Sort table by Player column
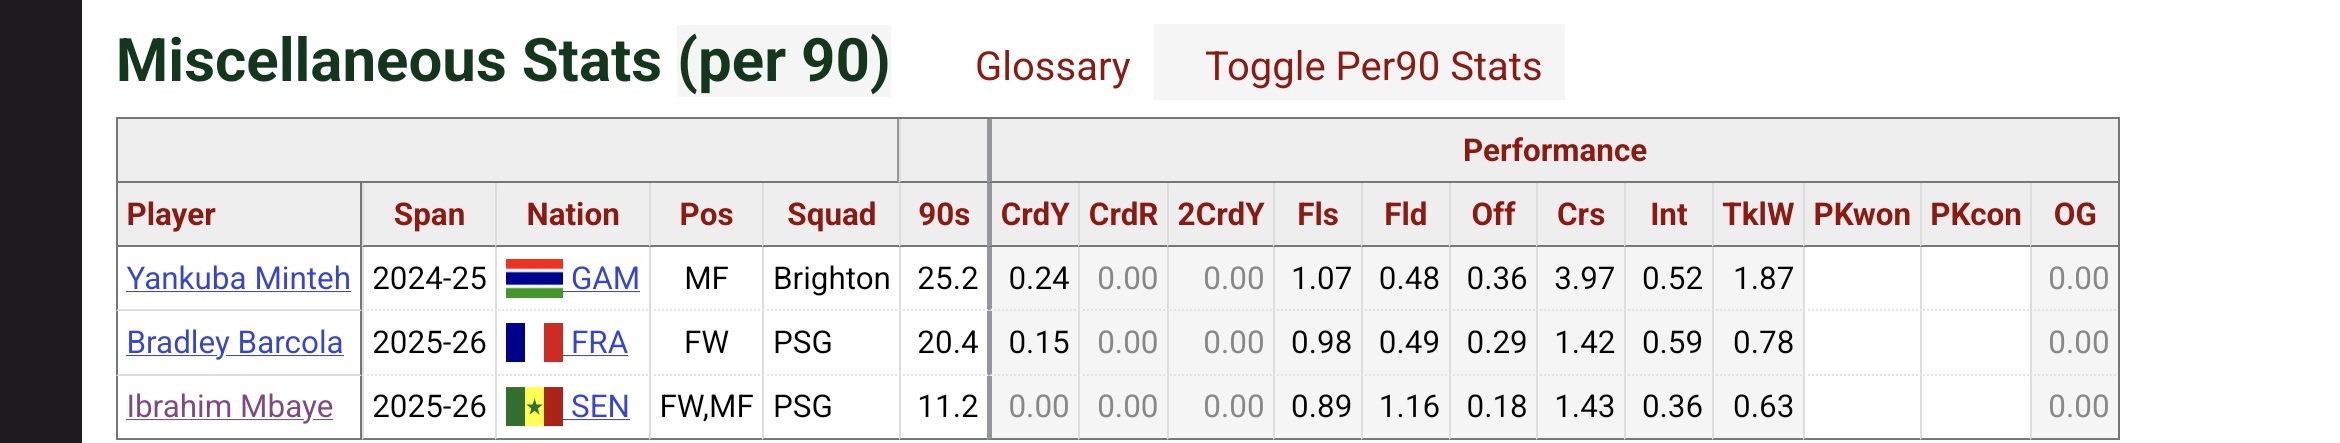This screenshot has width=2340, height=443. [x=171, y=214]
